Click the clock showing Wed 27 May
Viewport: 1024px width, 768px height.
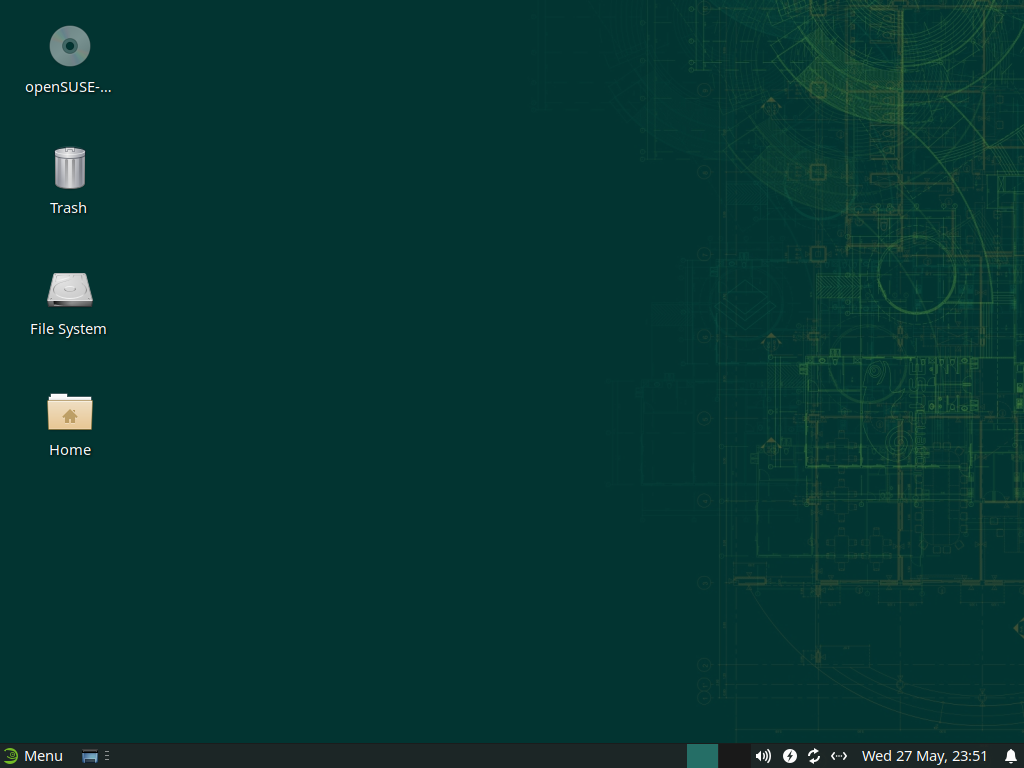(924, 756)
